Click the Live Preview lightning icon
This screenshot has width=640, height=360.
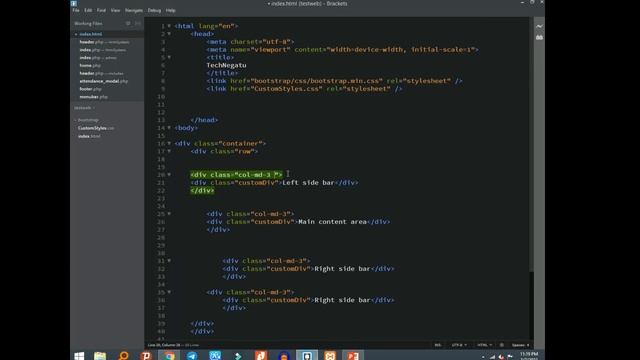point(539,26)
